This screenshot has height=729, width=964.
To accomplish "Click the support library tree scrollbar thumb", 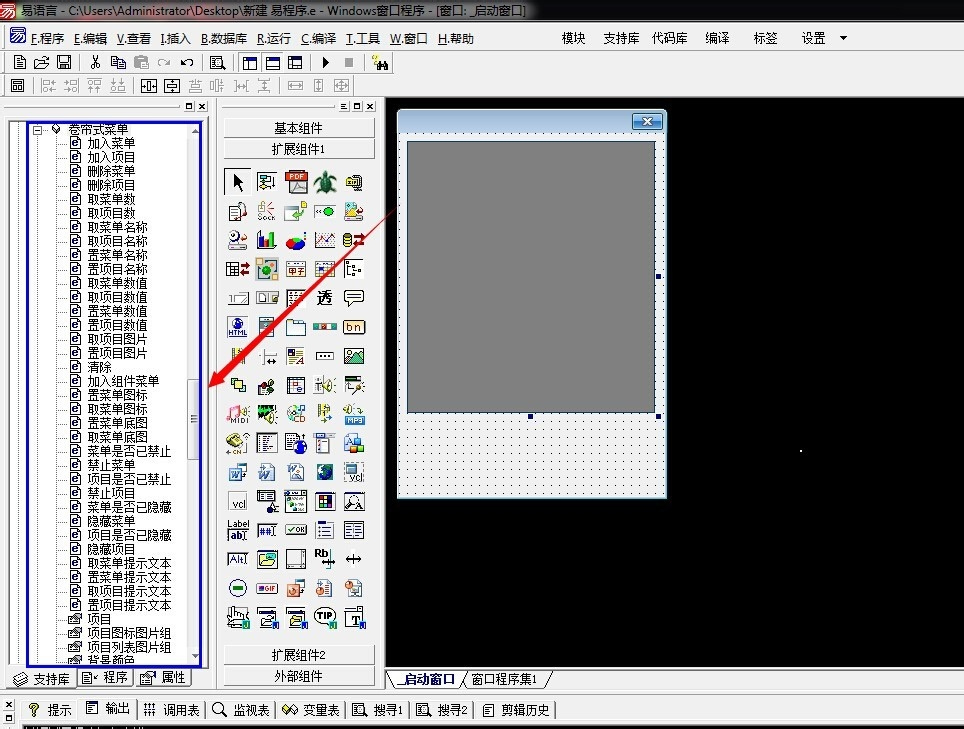I will [194, 420].
